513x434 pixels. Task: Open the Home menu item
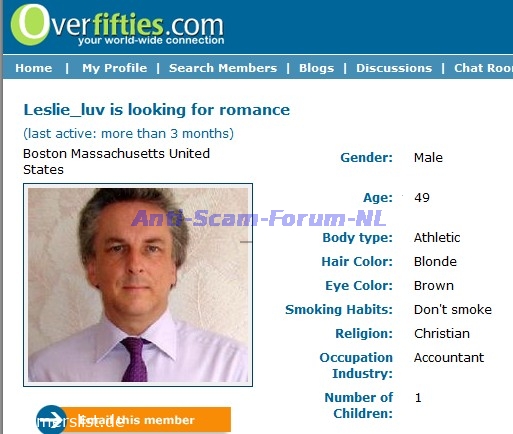coord(34,68)
